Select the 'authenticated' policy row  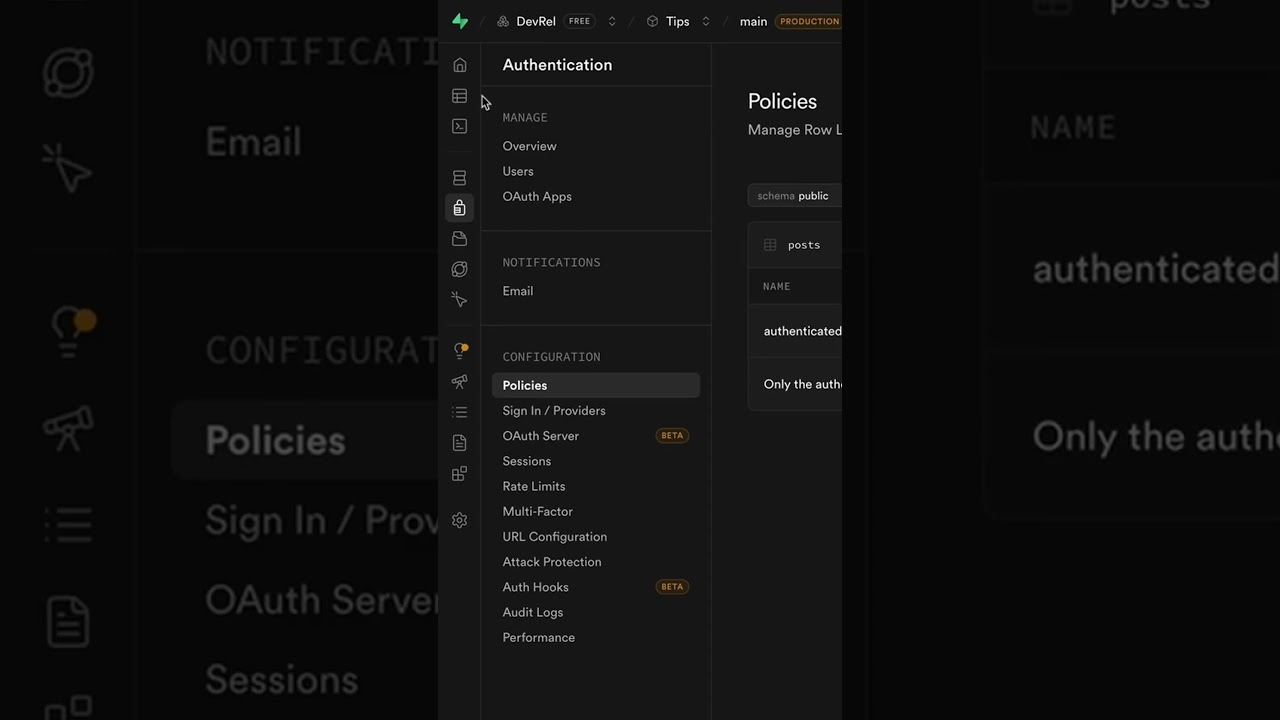click(795, 331)
